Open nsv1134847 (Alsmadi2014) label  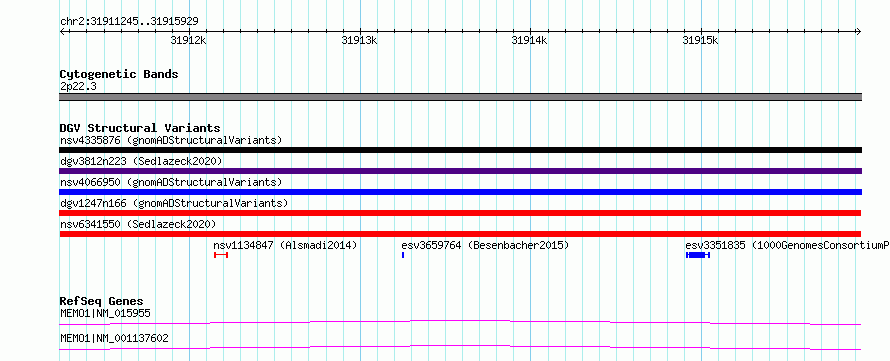(285, 245)
